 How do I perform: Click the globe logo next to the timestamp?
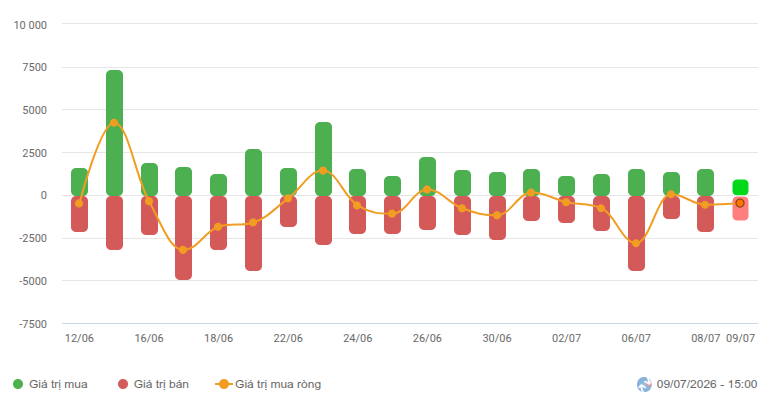tap(644, 384)
